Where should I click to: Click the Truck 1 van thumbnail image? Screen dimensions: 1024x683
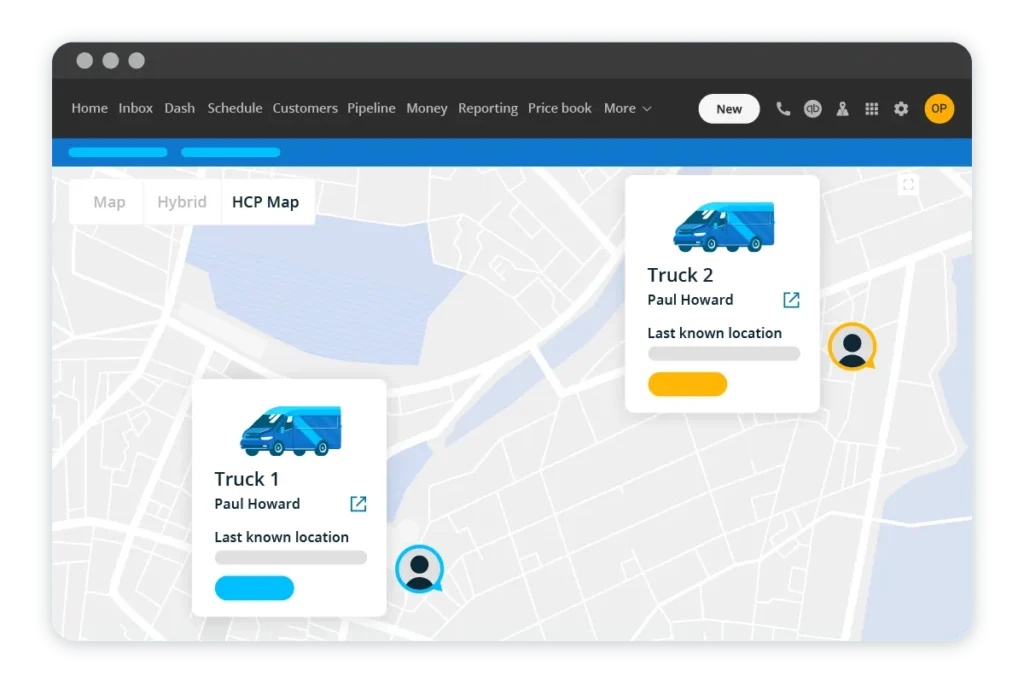pyautogui.click(x=289, y=431)
